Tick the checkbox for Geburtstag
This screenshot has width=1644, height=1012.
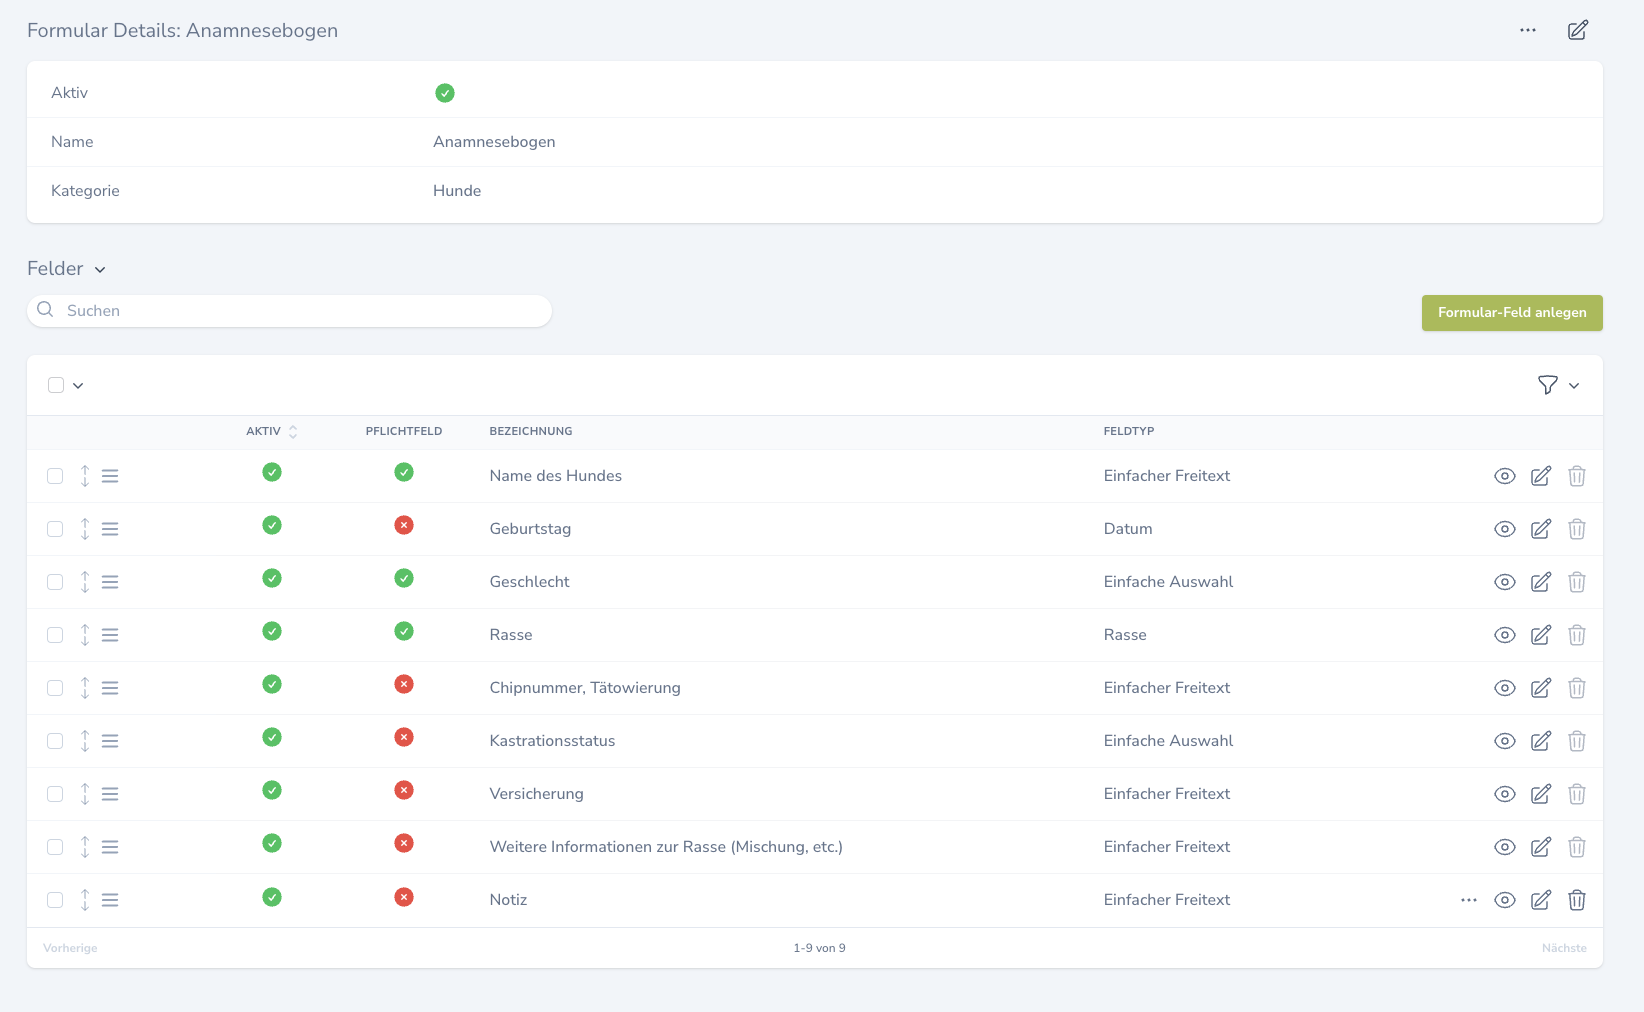point(55,529)
